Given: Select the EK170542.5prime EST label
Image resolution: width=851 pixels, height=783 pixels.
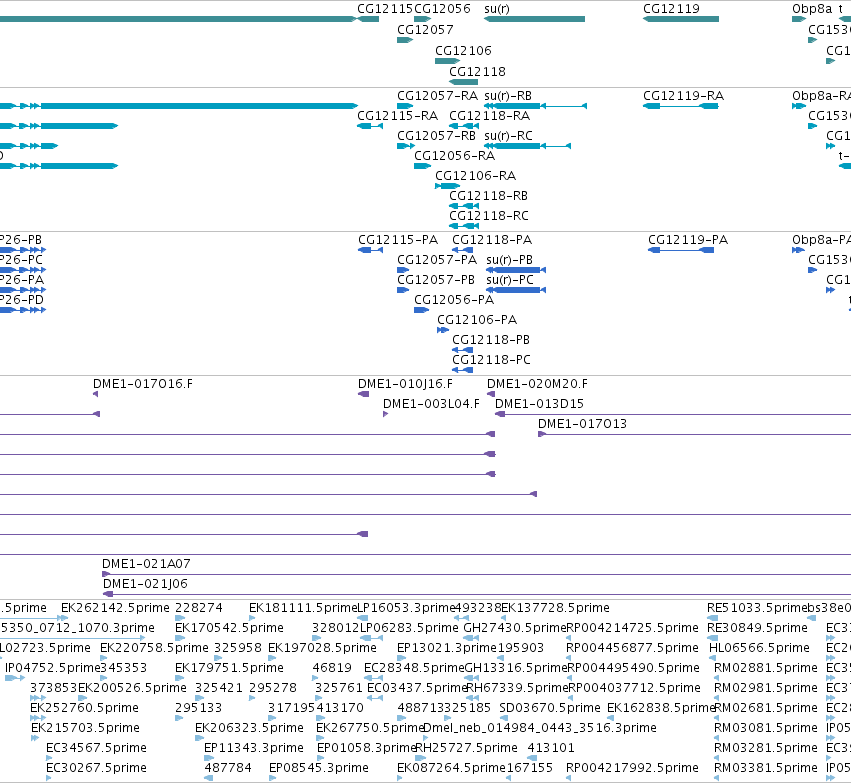Looking at the screenshot, I should coord(229,628).
